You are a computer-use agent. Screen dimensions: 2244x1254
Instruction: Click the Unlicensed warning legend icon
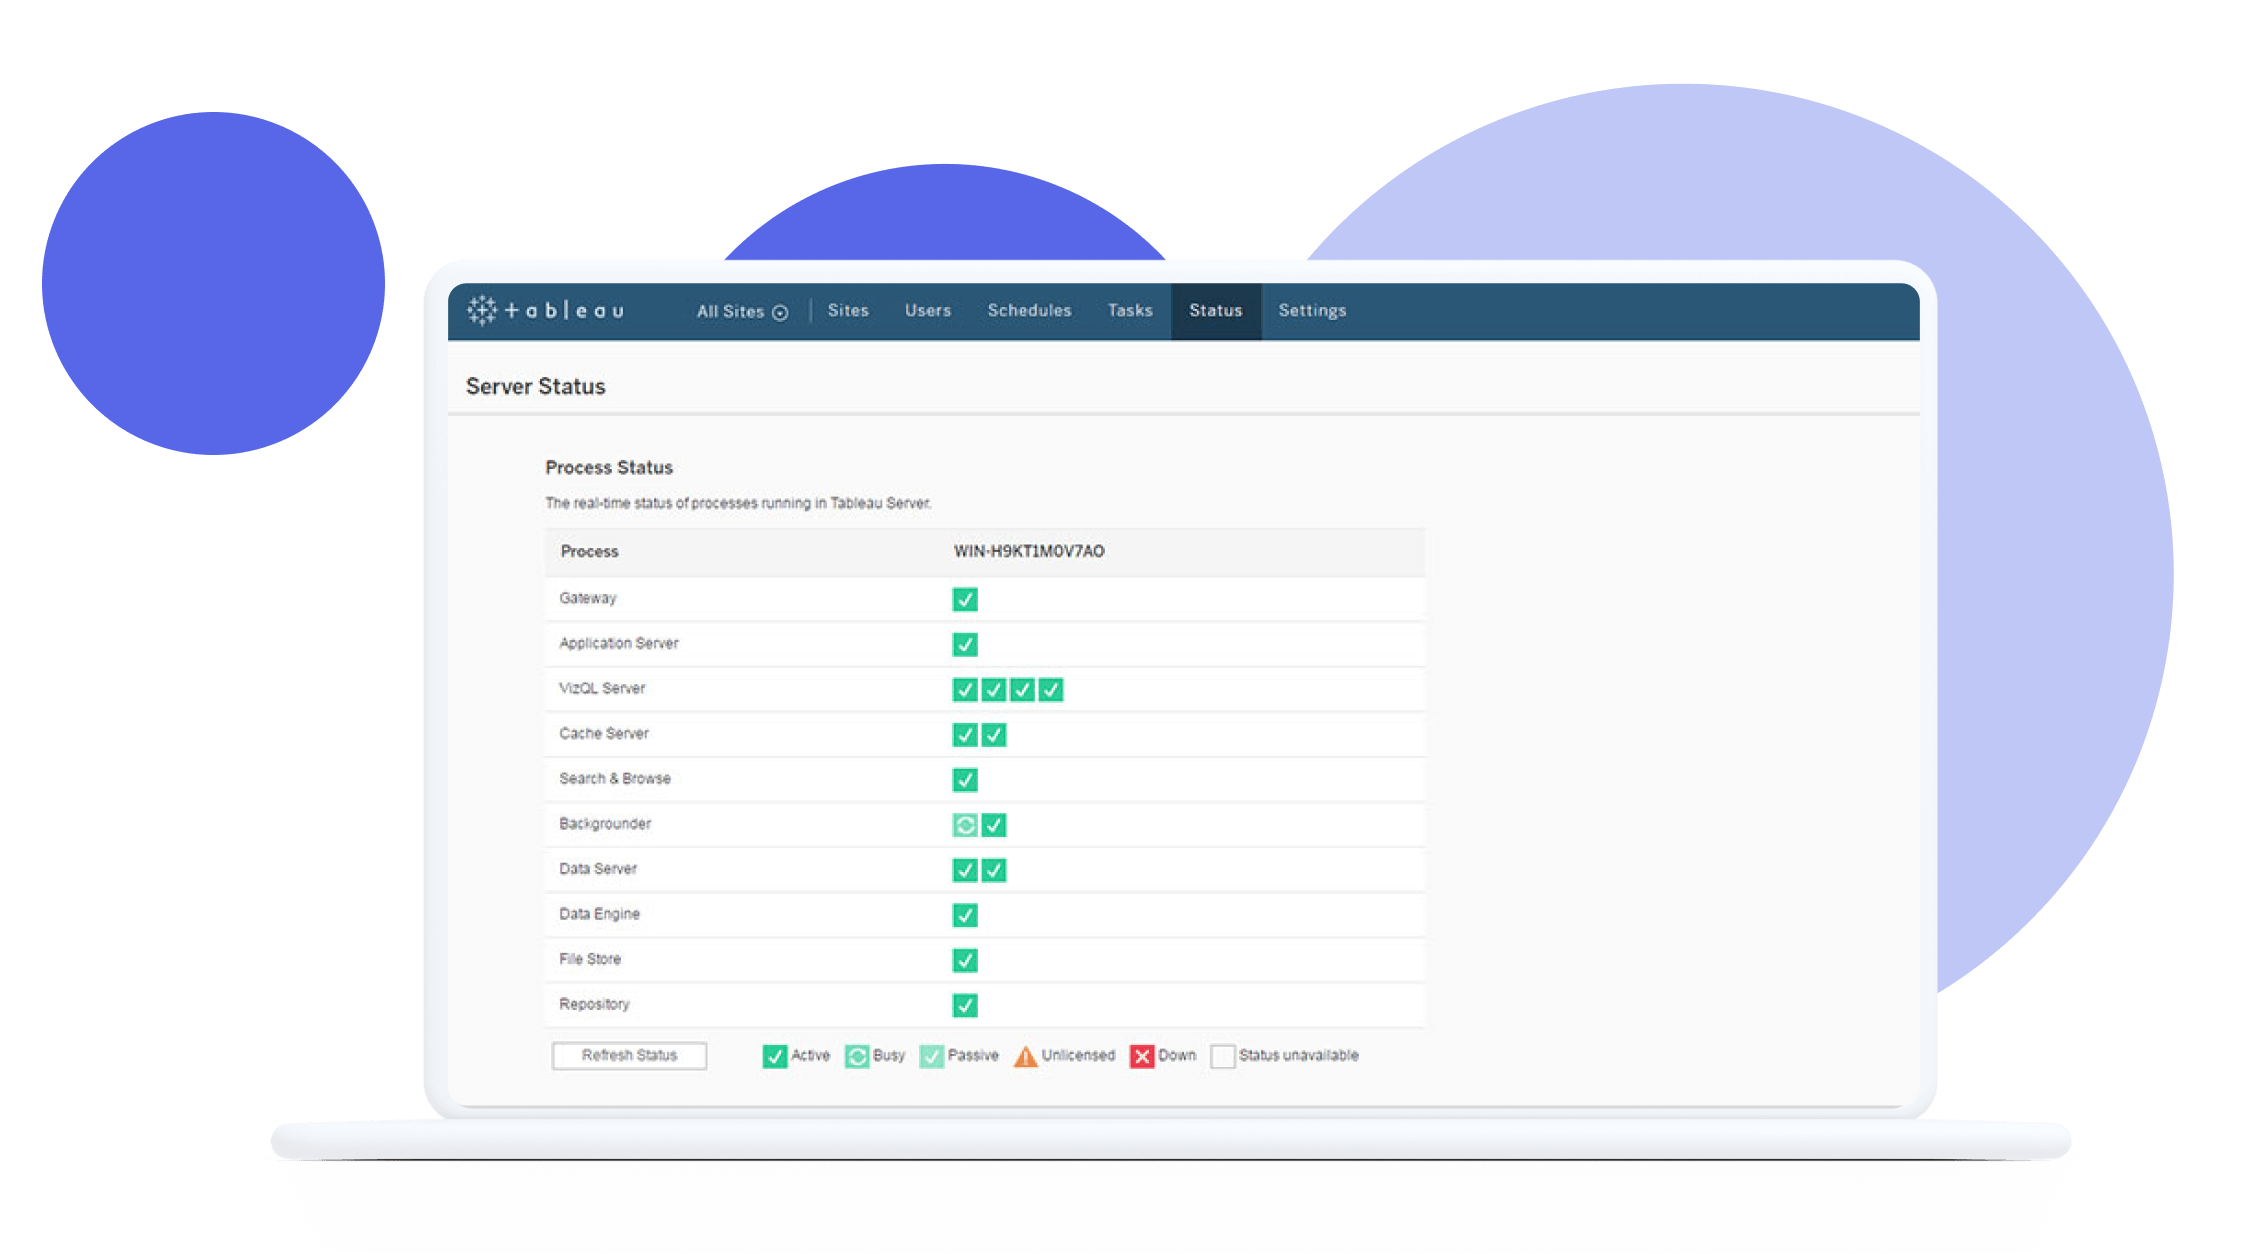click(1026, 1057)
